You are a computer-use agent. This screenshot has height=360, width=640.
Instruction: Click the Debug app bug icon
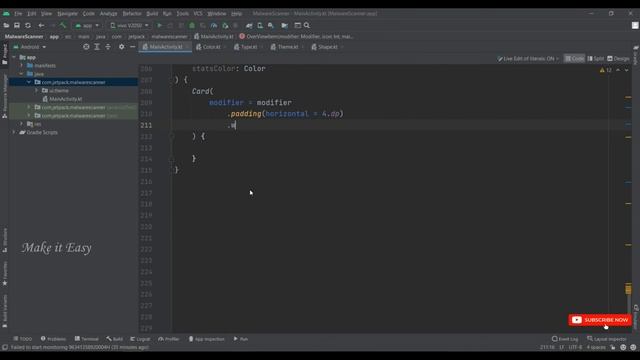coord(192,25)
